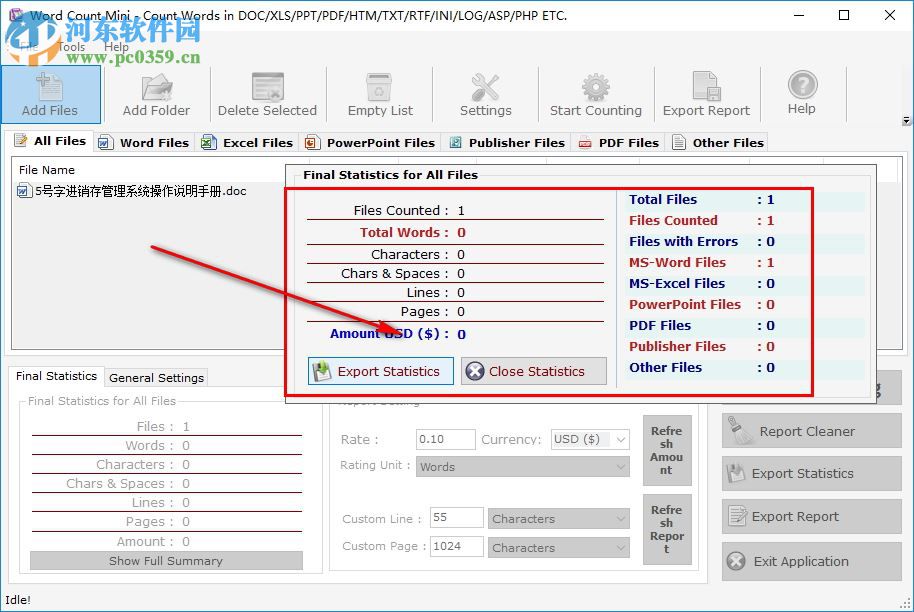Viewport: 914px width, 612px height.
Task: Click the Total Files row
Action: [x=702, y=199]
